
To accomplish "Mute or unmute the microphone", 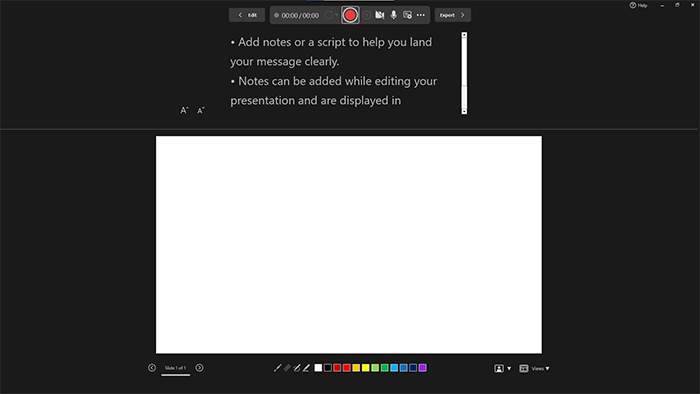I will tap(393, 15).
